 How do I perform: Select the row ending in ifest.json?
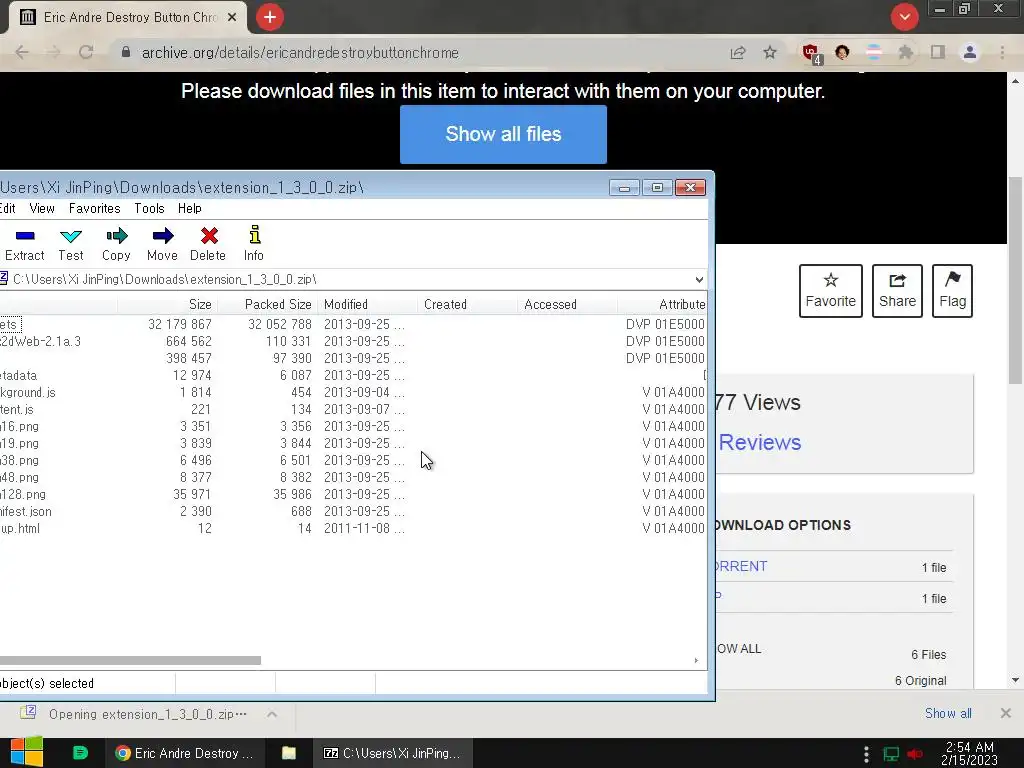[x=353, y=511]
